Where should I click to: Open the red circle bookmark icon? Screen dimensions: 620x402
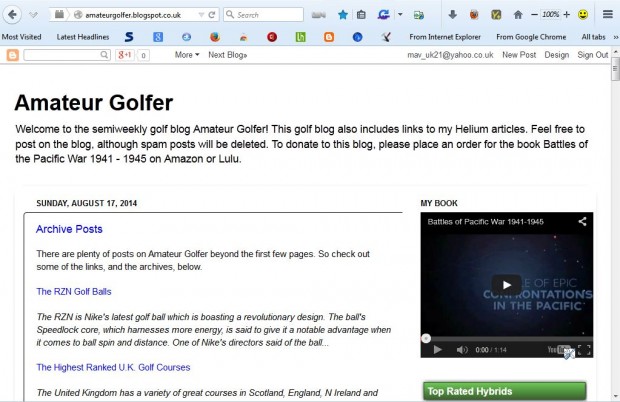click(x=272, y=37)
